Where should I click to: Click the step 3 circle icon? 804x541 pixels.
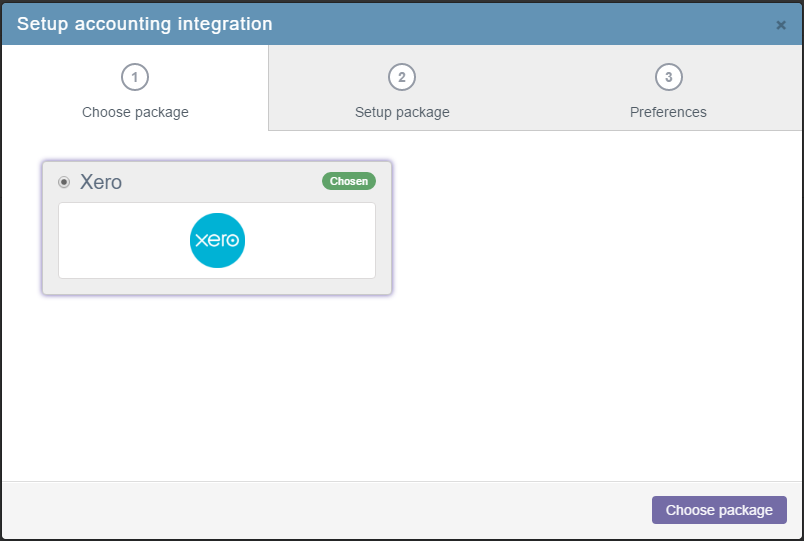pos(669,77)
